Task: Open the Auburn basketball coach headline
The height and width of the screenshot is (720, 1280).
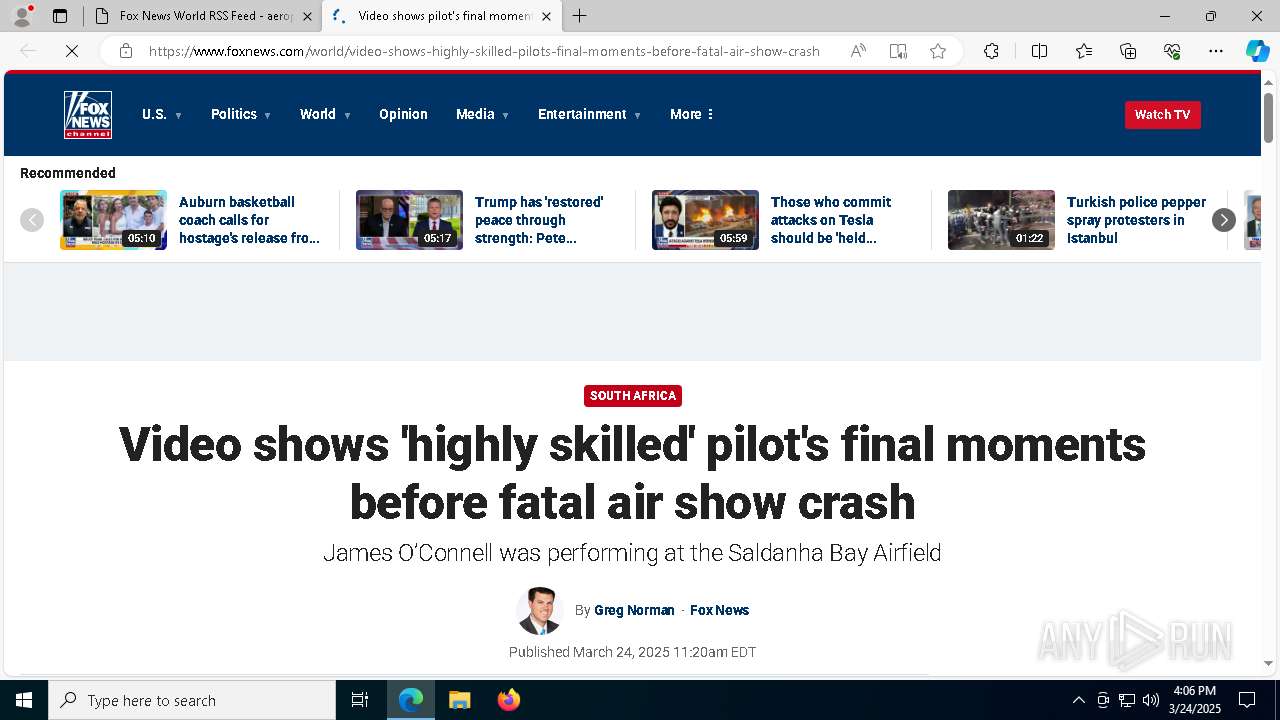Action: click(249, 220)
